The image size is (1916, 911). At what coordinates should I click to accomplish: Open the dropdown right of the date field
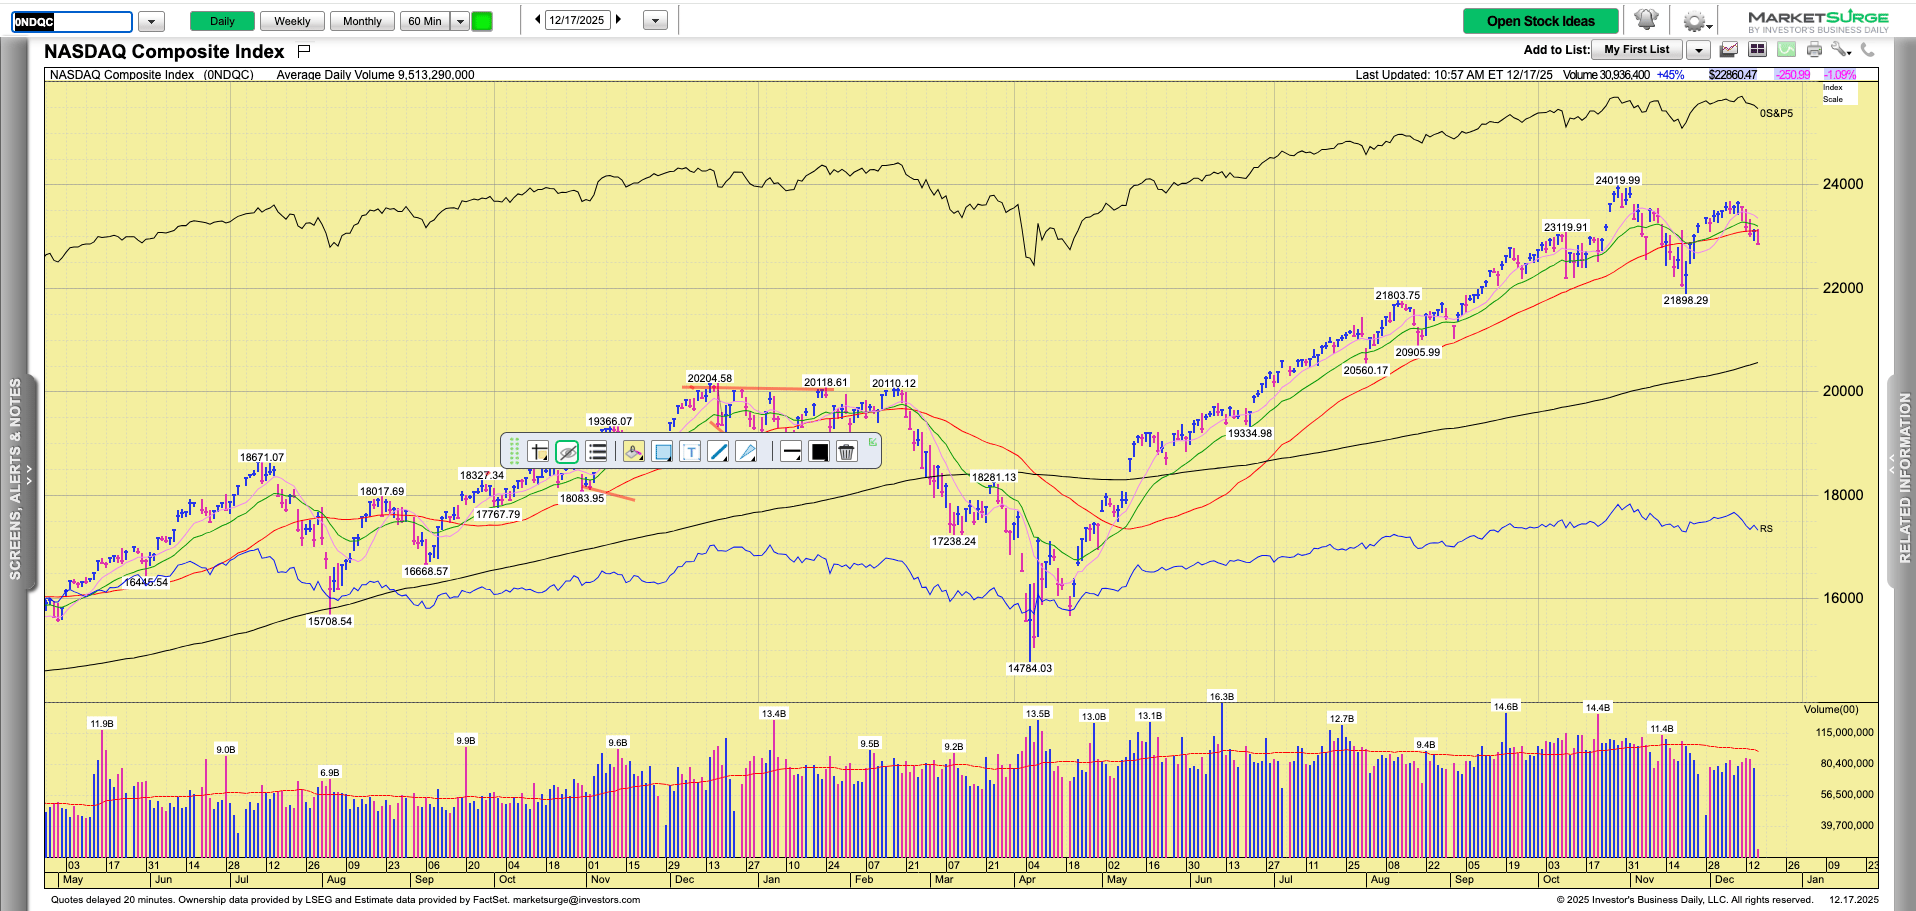pyautogui.click(x=655, y=21)
